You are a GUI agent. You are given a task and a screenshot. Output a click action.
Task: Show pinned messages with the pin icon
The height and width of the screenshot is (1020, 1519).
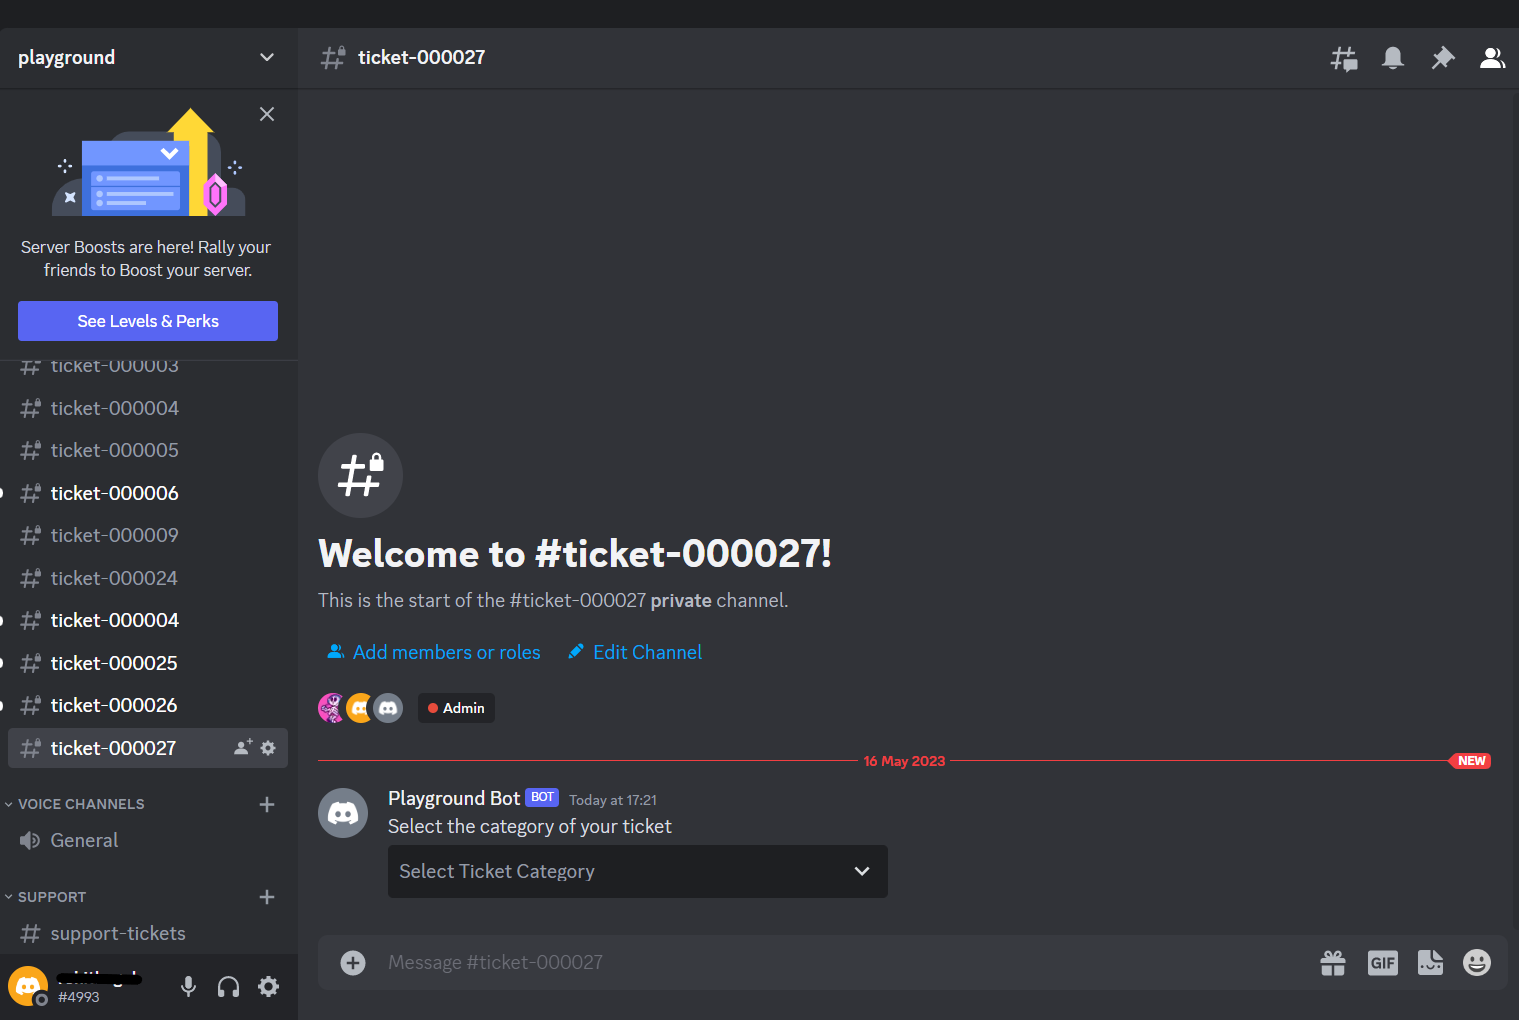tap(1442, 58)
